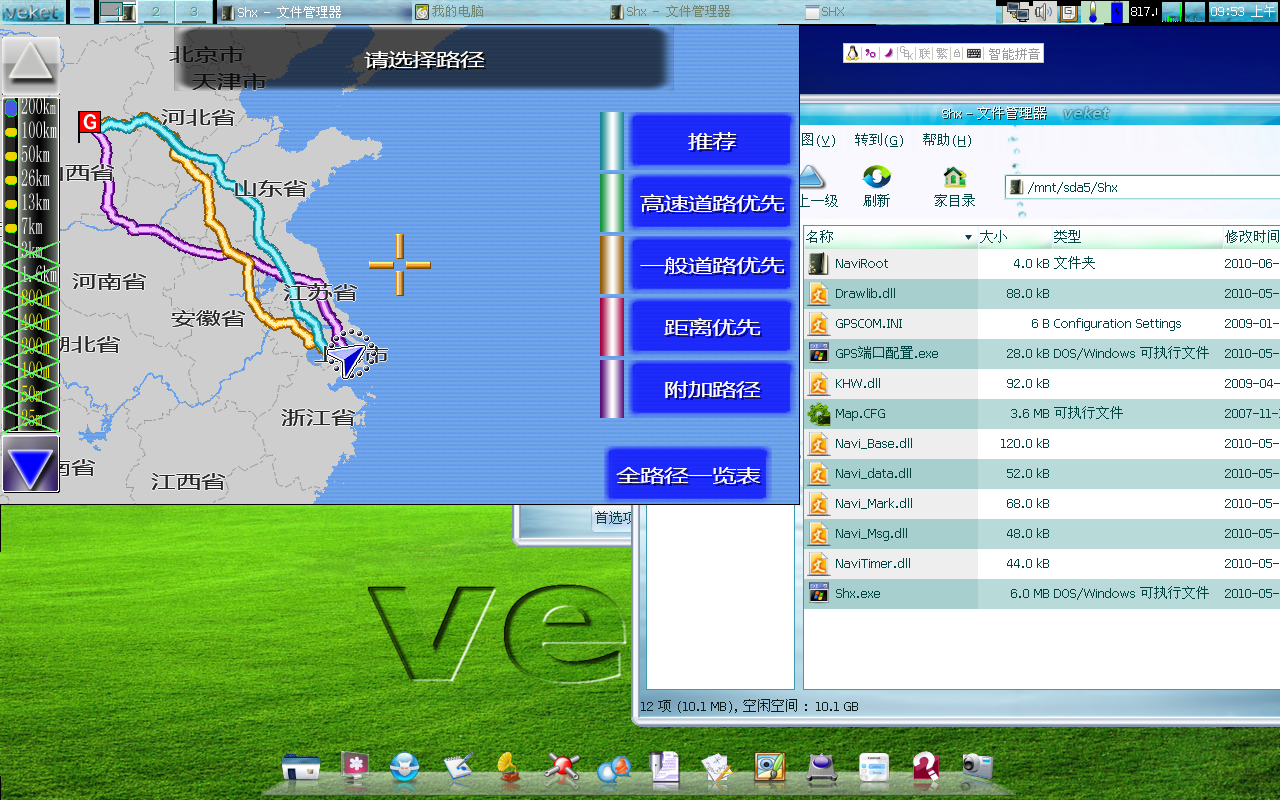Open the gramophone music dock icon
Screen dimensions: 1280x800
pos(509,767)
